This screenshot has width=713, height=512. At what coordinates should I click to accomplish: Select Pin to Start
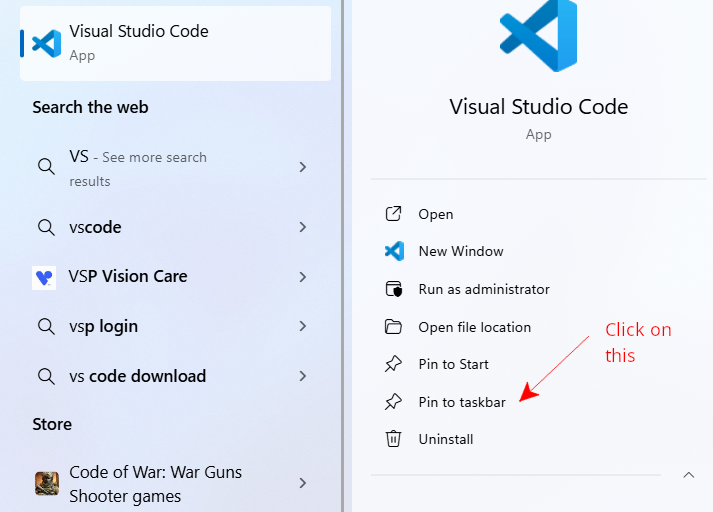(x=454, y=364)
